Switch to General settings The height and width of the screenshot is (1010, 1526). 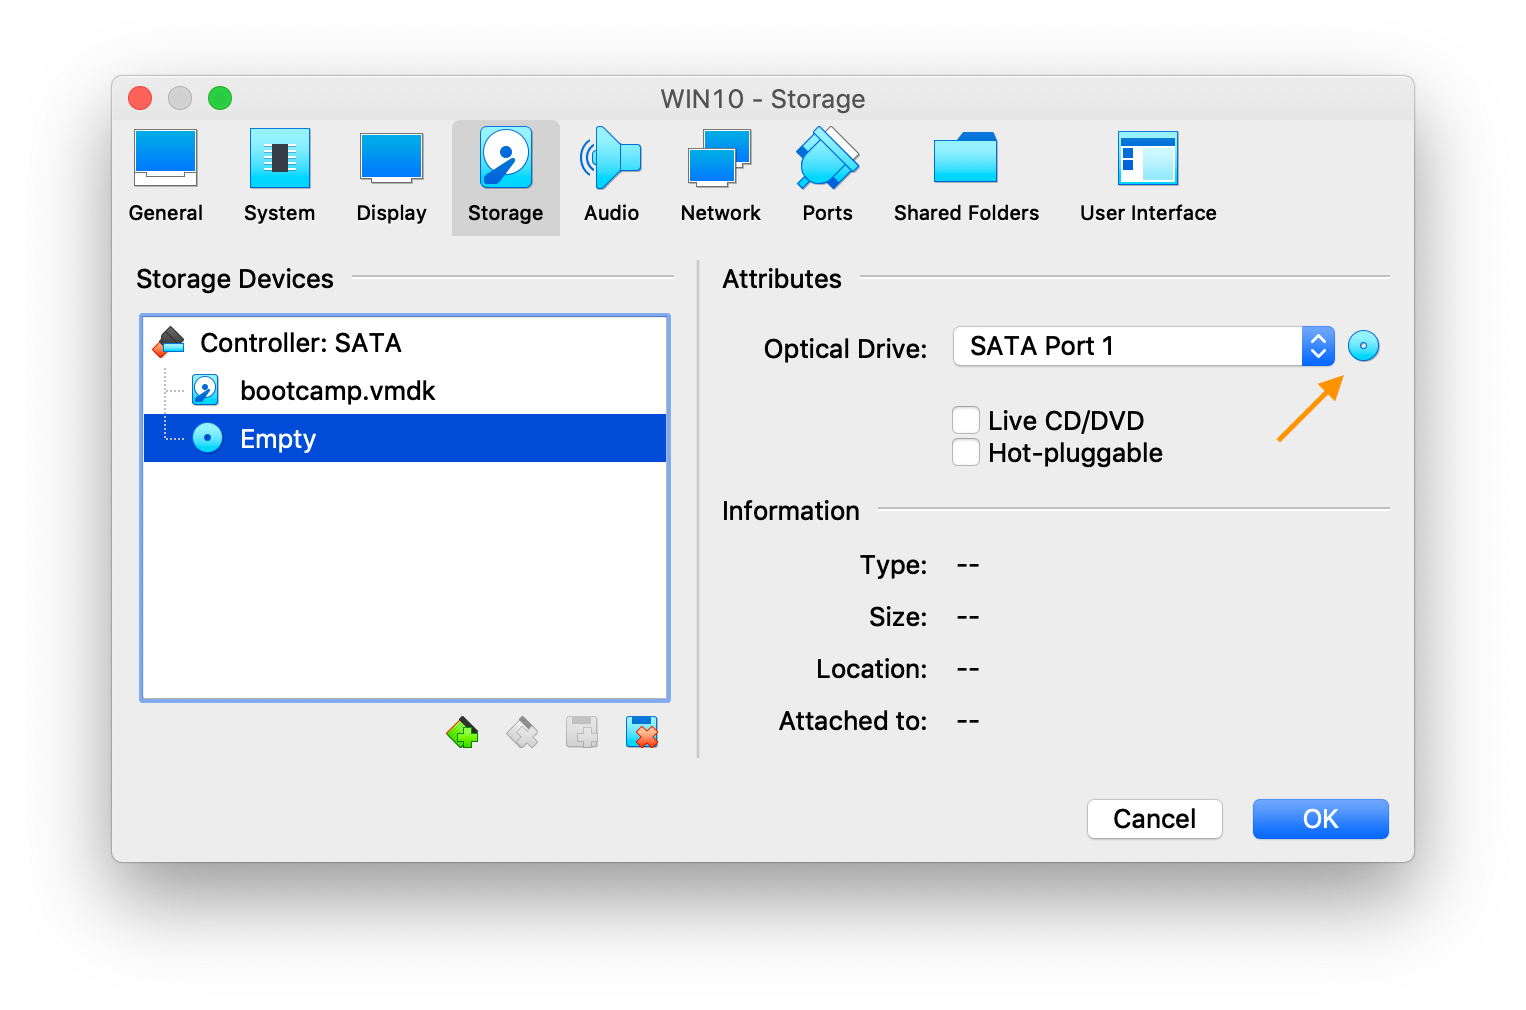165,176
